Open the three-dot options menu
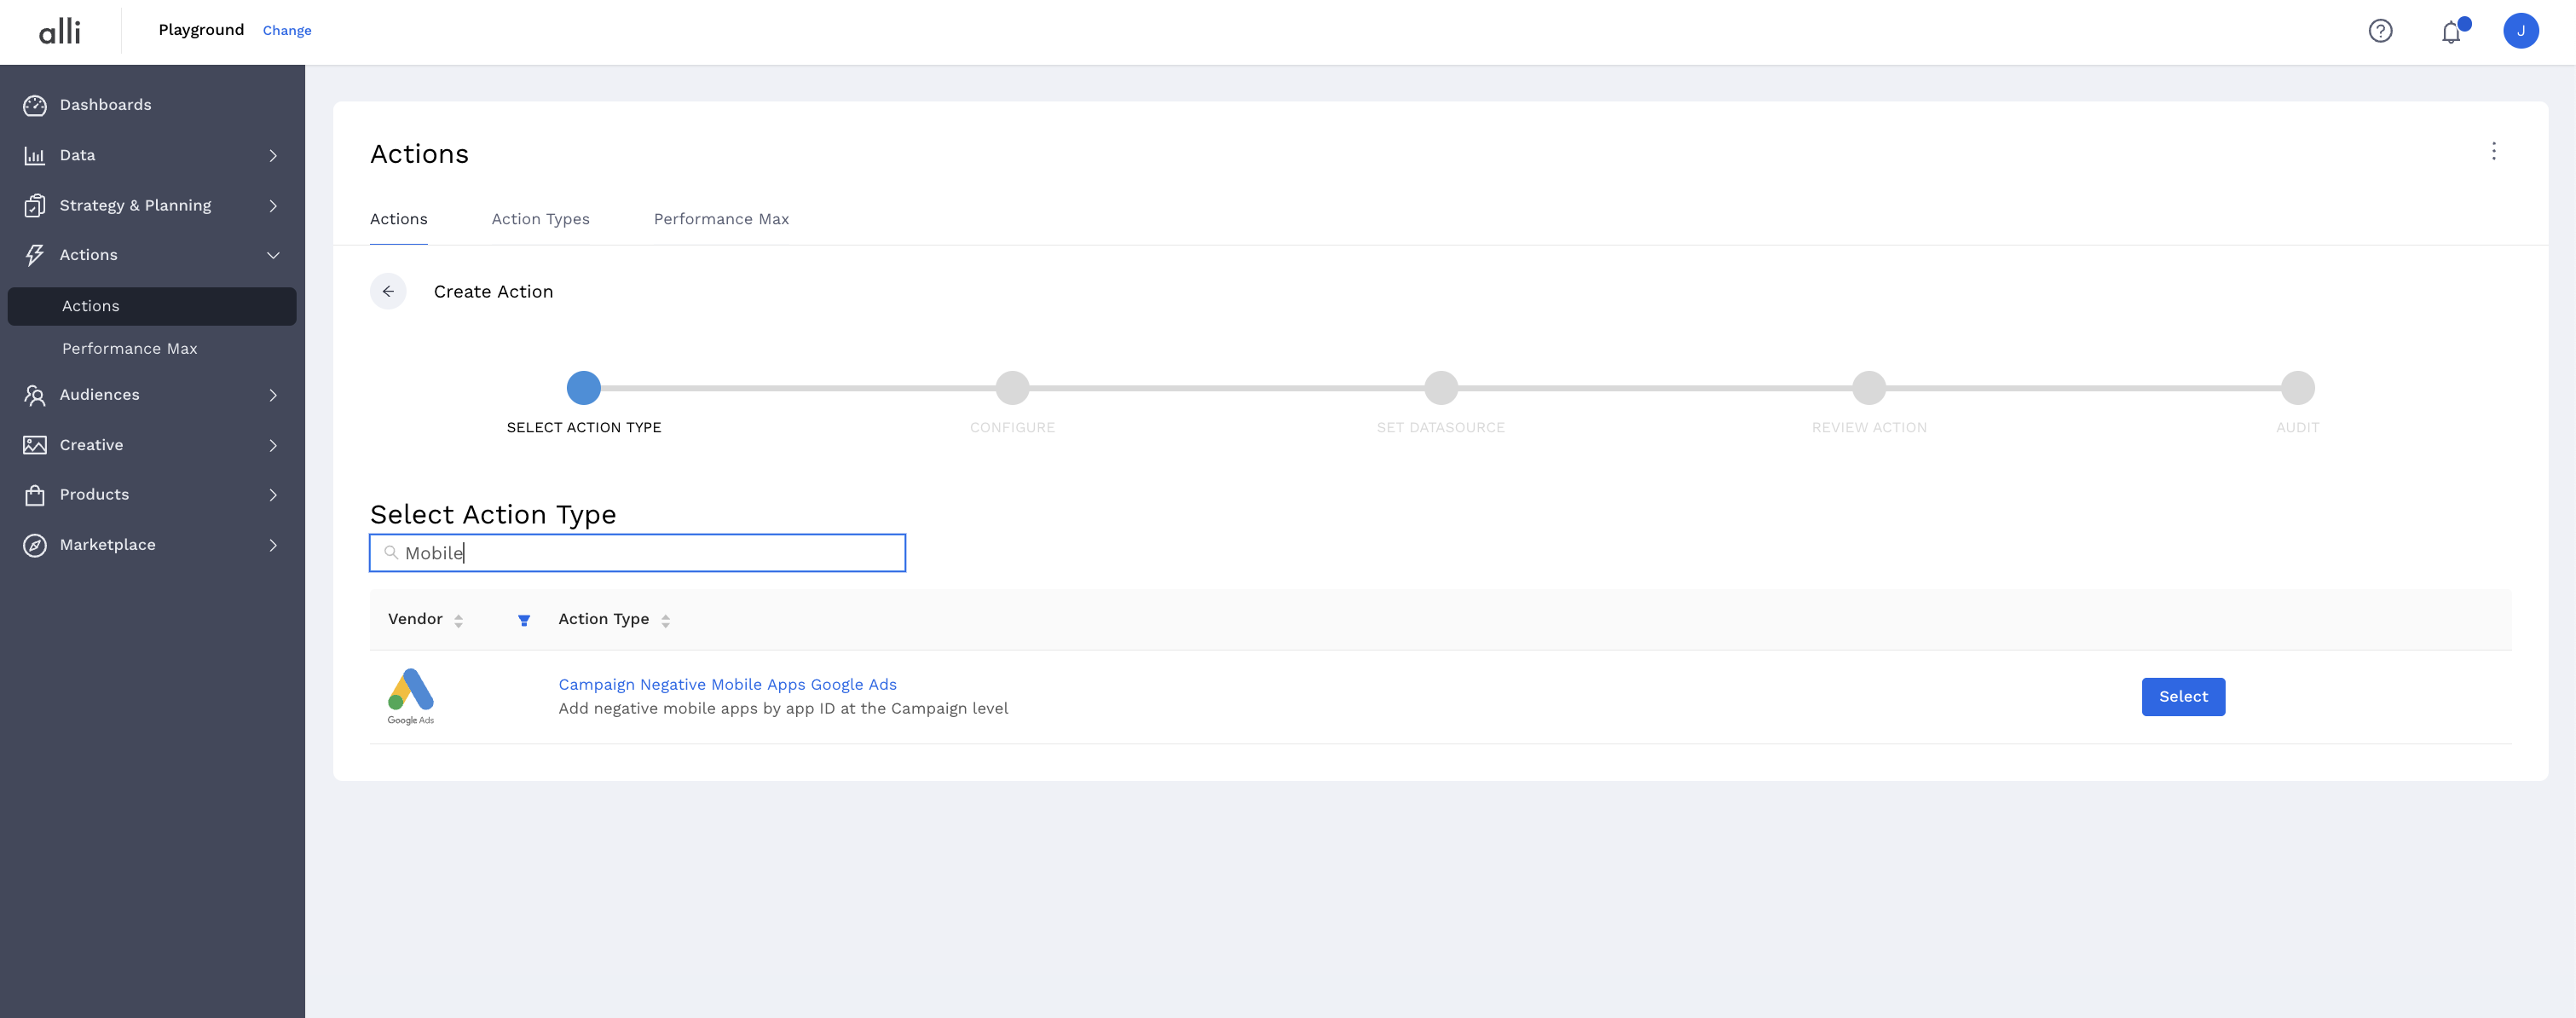 [x=2493, y=151]
